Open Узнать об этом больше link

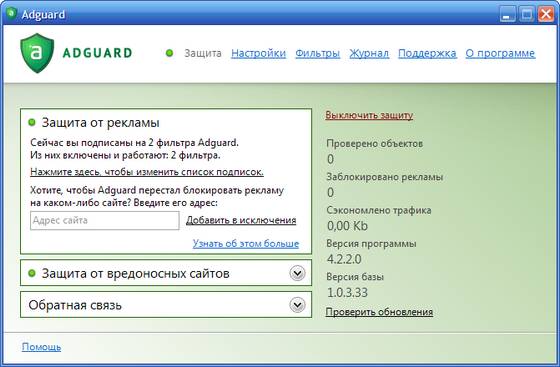pyautogui.click(x=246, y=243)
